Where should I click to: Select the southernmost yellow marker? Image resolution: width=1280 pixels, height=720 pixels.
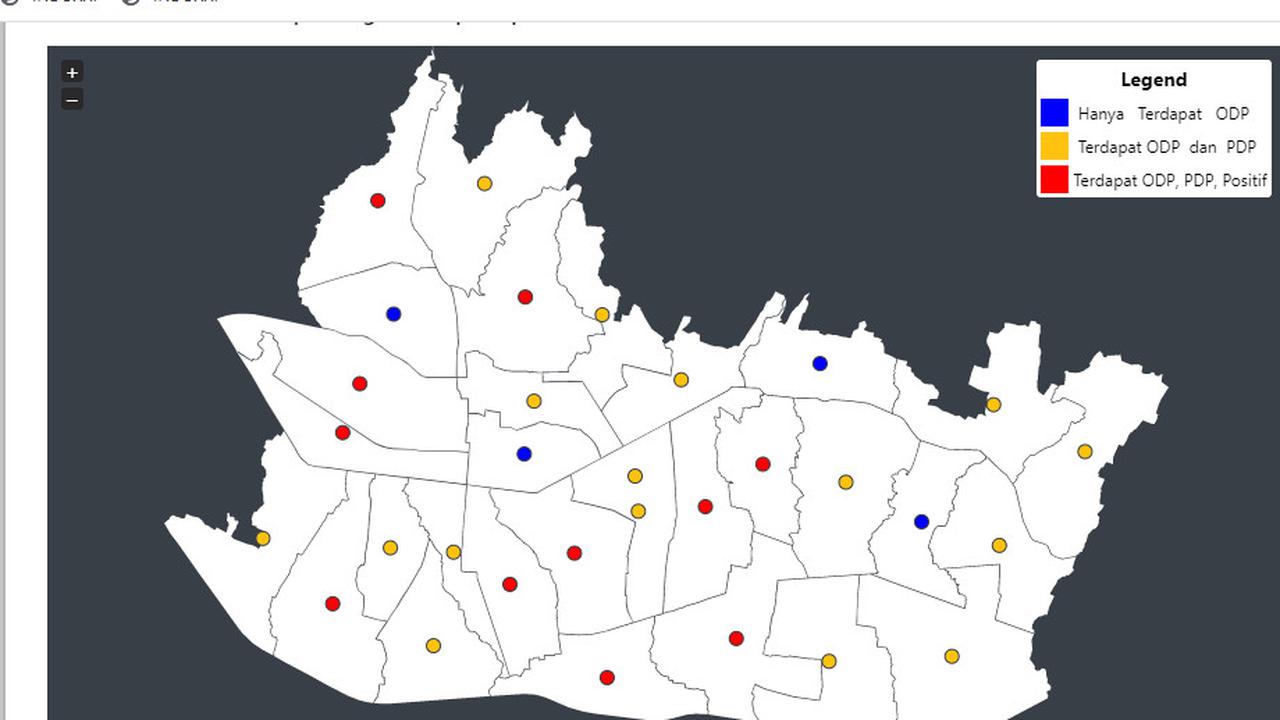(829, 661)
